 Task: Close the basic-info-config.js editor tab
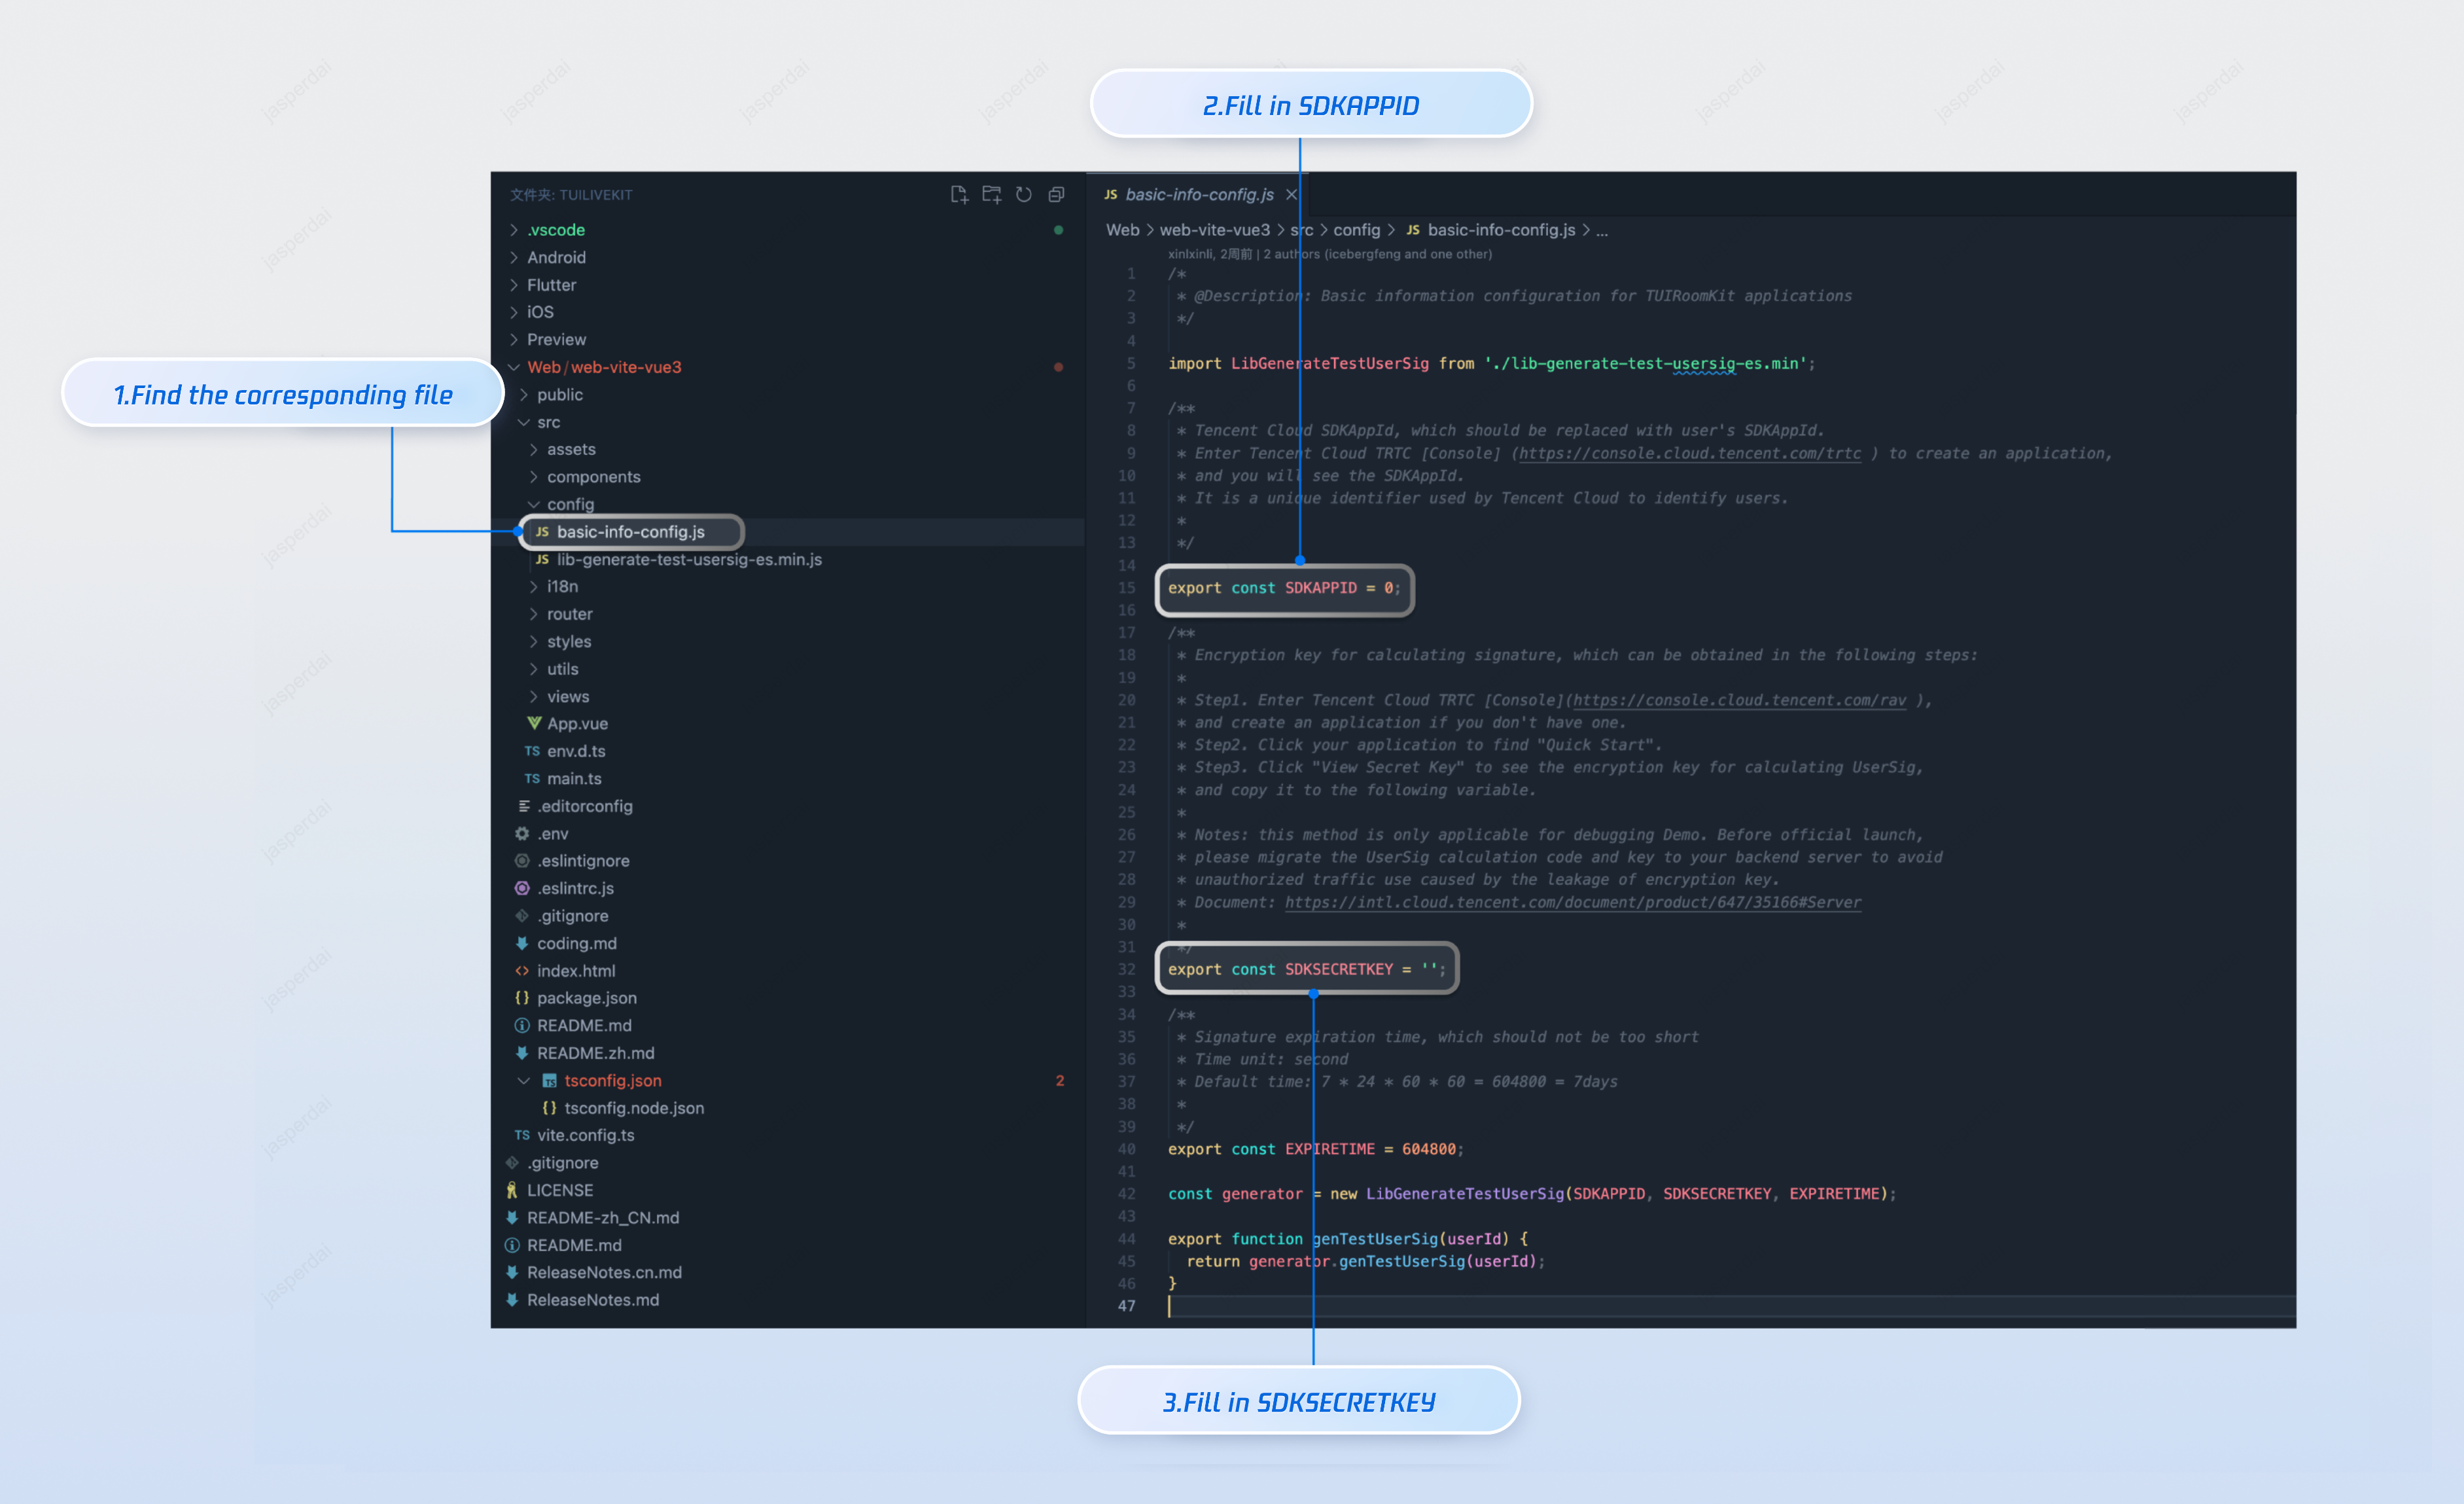(1291, 194)
